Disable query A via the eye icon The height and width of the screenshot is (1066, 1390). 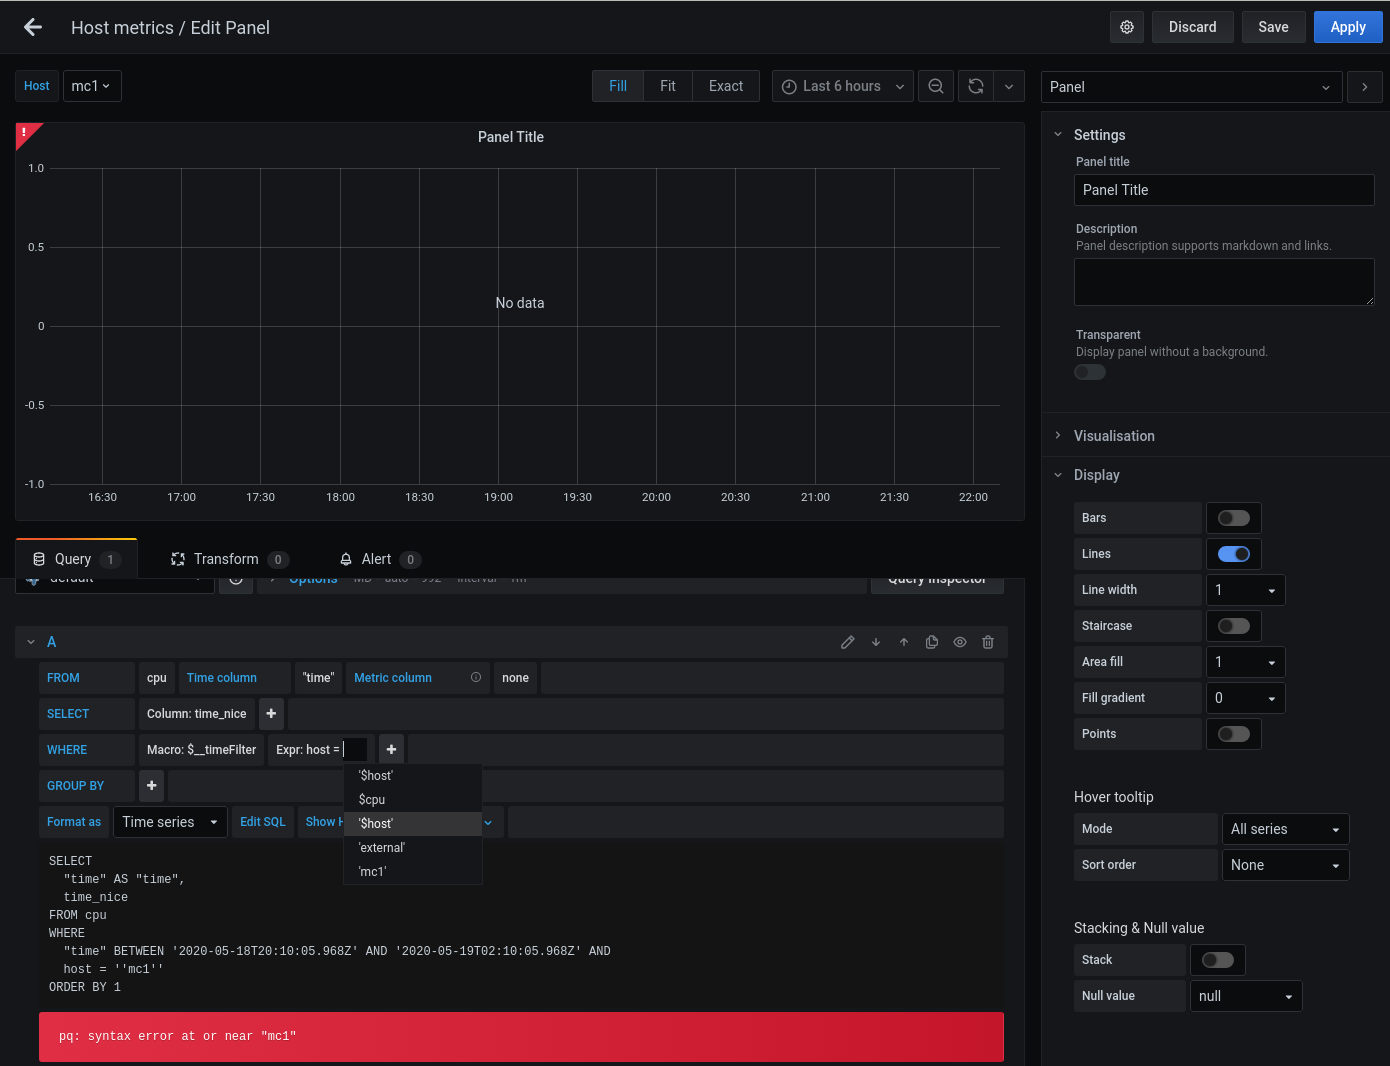click(x=960, y=642)
